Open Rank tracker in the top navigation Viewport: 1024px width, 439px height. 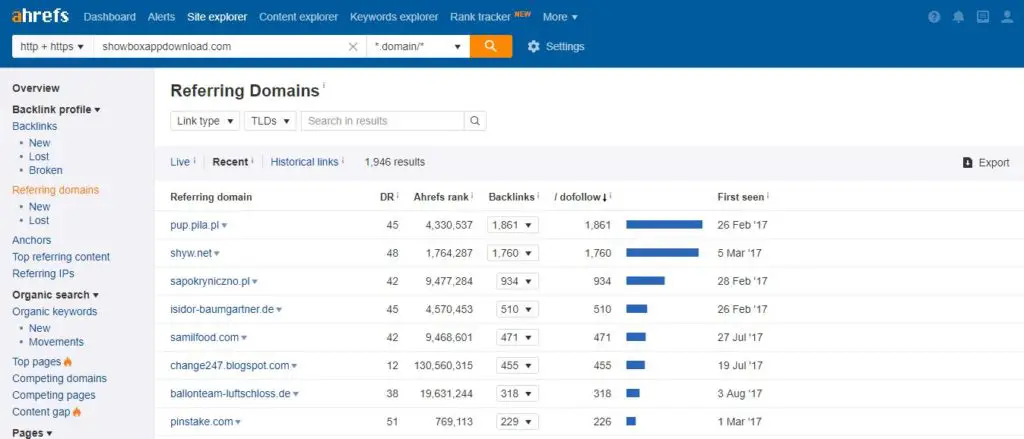pyautogui.click(x=480, y=17)
